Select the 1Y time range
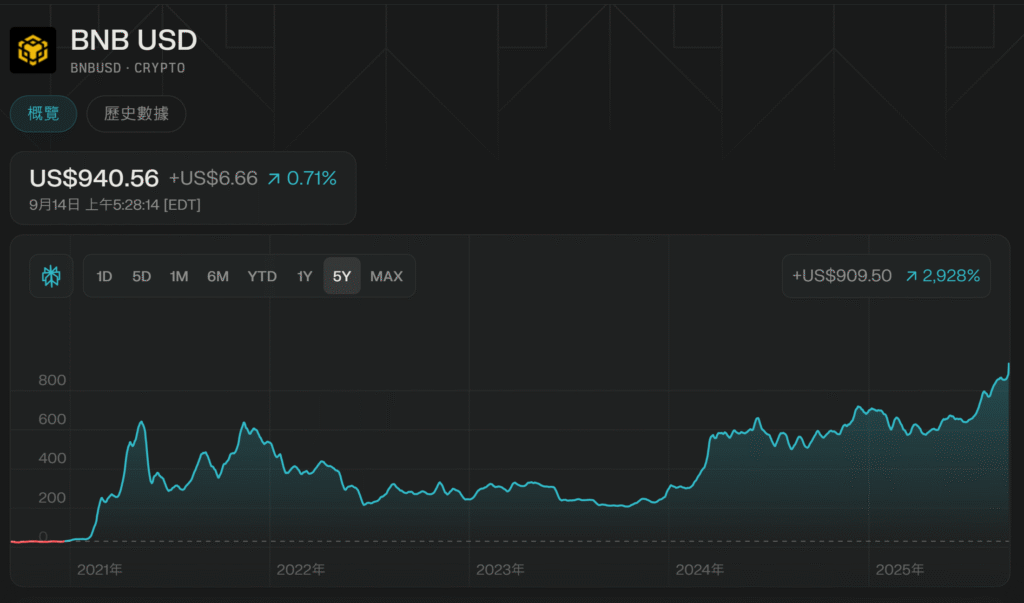Viewport: 1024px width, 603px height. (x=305, y=276)
